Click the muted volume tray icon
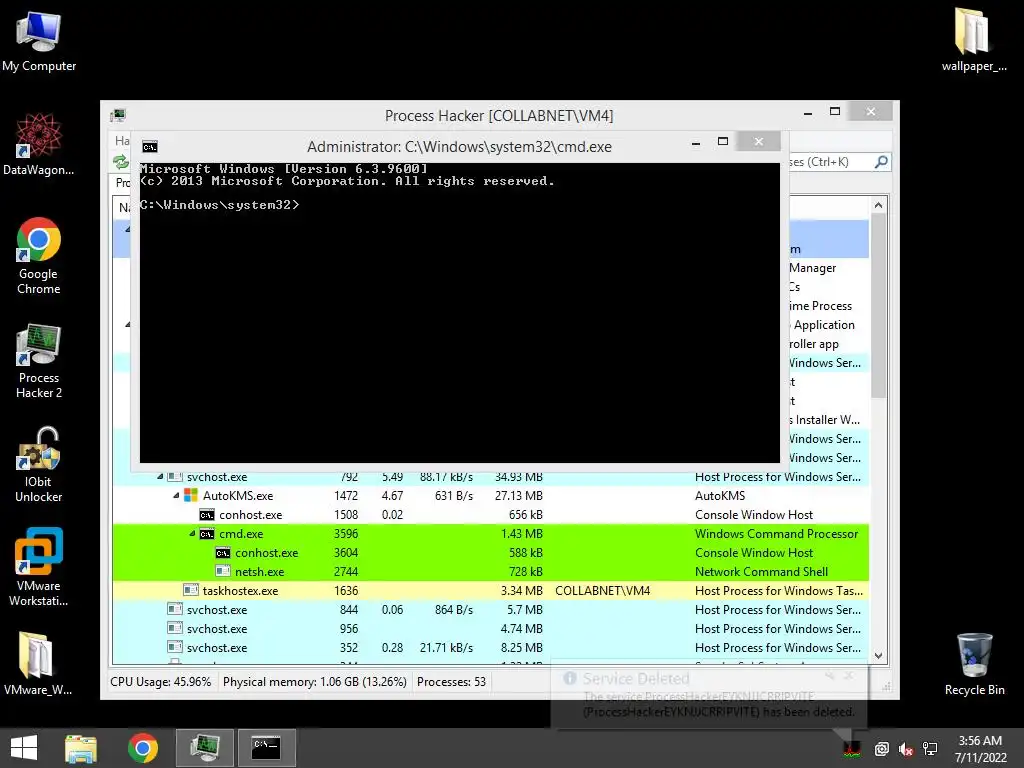The width and height of the screenshot is (1024, 768). (x=906, y=749)
